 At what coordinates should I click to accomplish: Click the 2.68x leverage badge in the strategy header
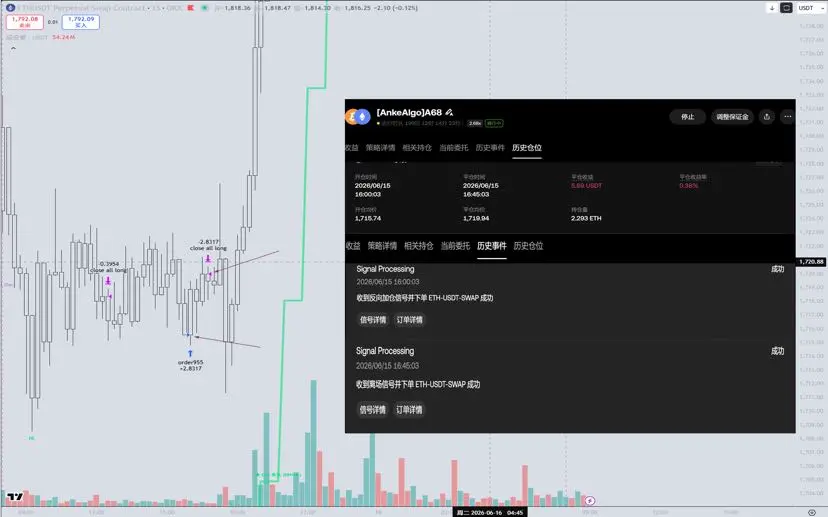click(475, 123)
